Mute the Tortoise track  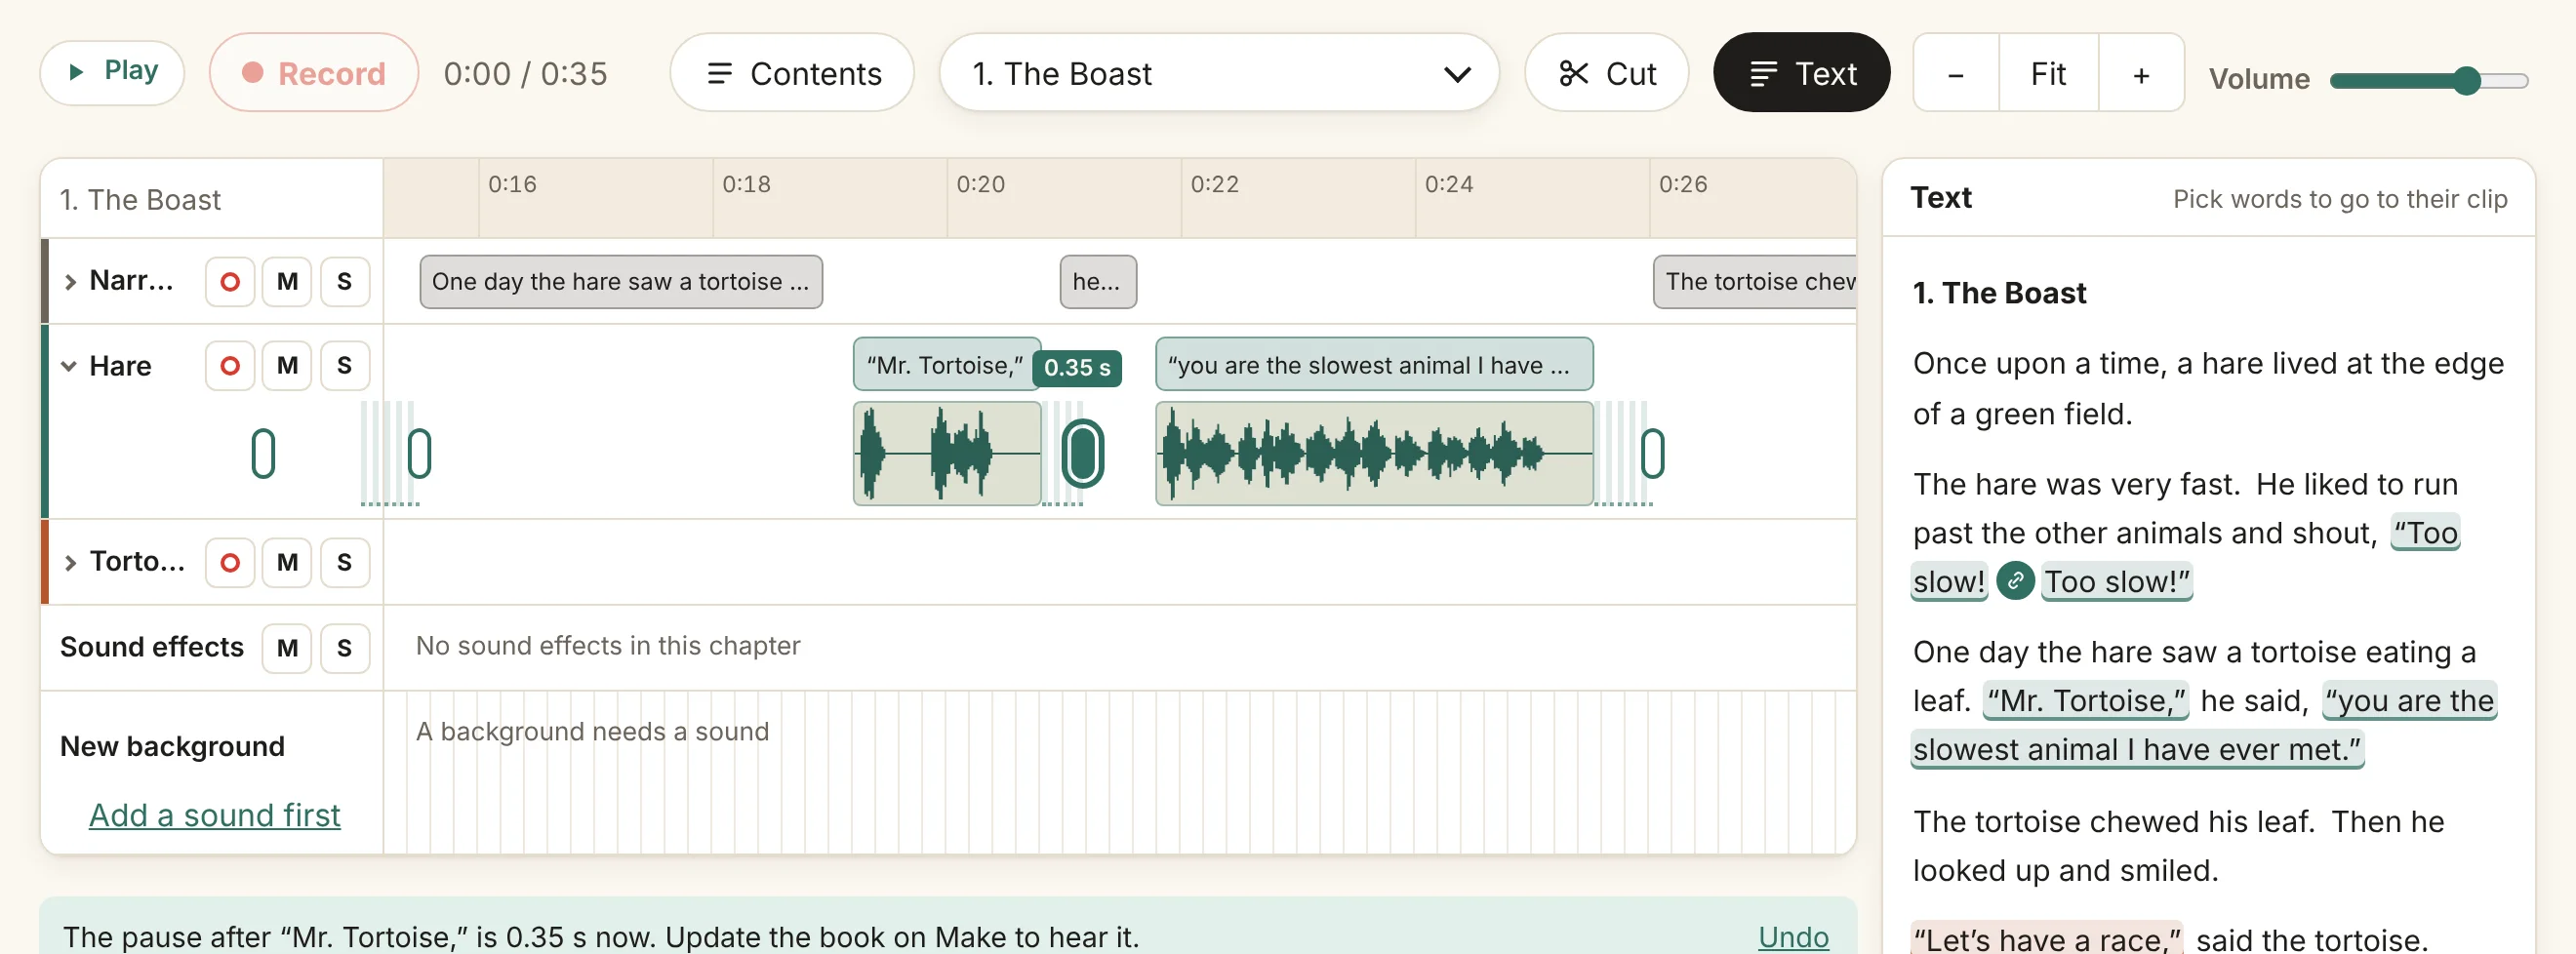pyautogui.click(x=287, y=563)
